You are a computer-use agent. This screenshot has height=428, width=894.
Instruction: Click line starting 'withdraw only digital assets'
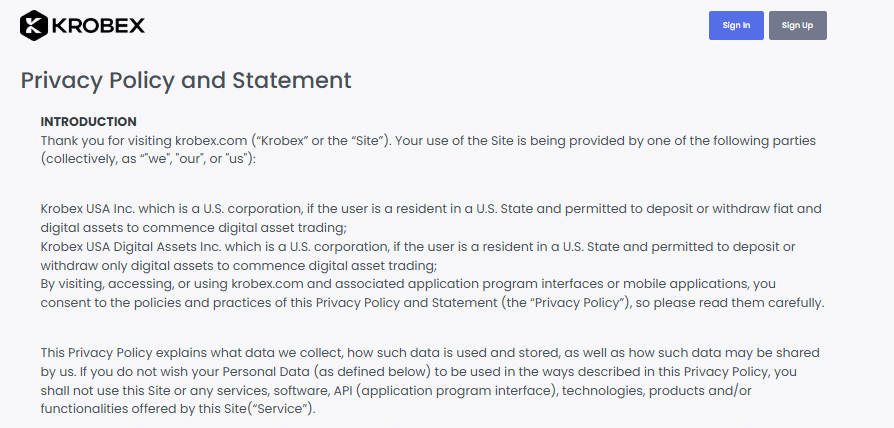(x=238, y=265)
